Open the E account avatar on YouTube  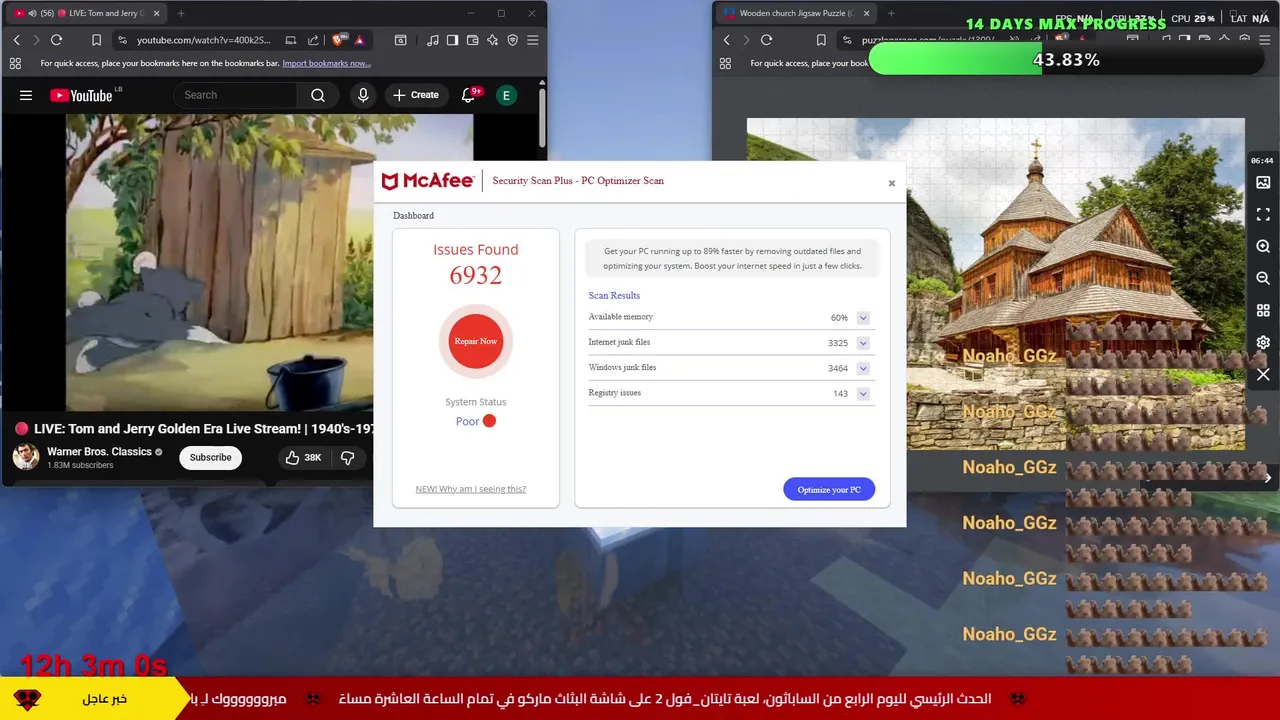506,95
